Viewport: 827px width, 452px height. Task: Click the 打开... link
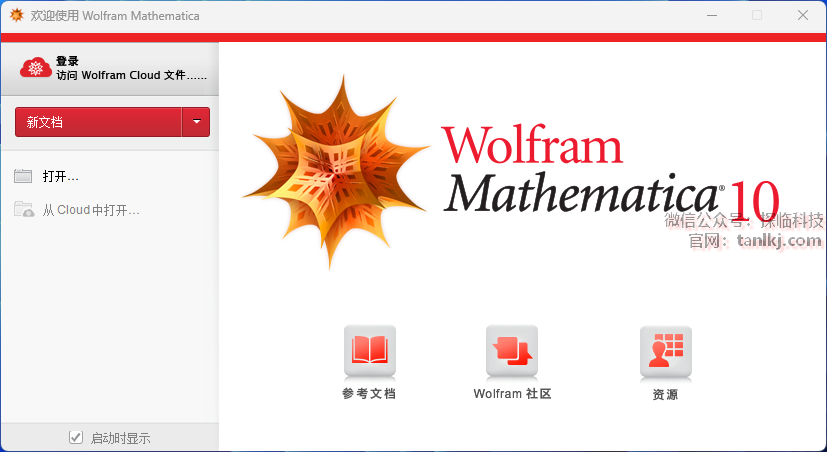coord(60,176)
